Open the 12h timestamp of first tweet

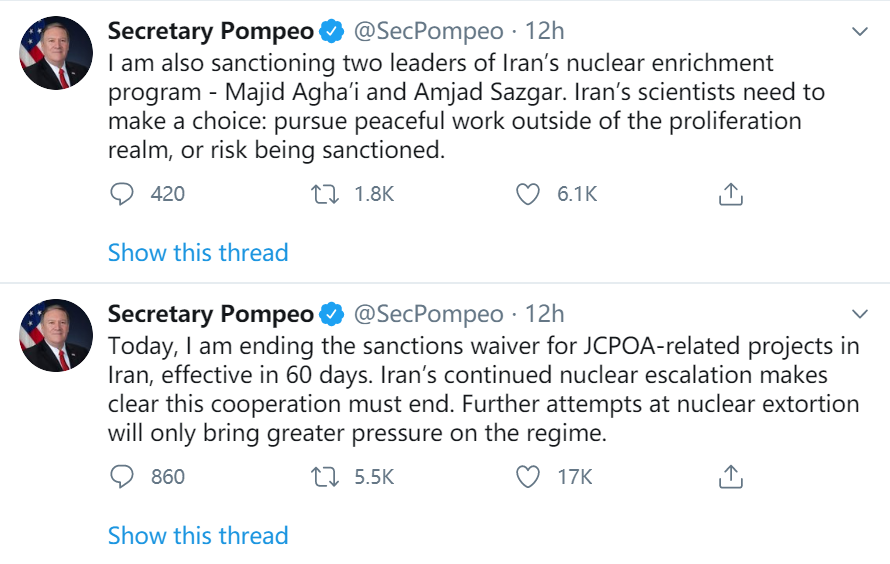[545, 32]
